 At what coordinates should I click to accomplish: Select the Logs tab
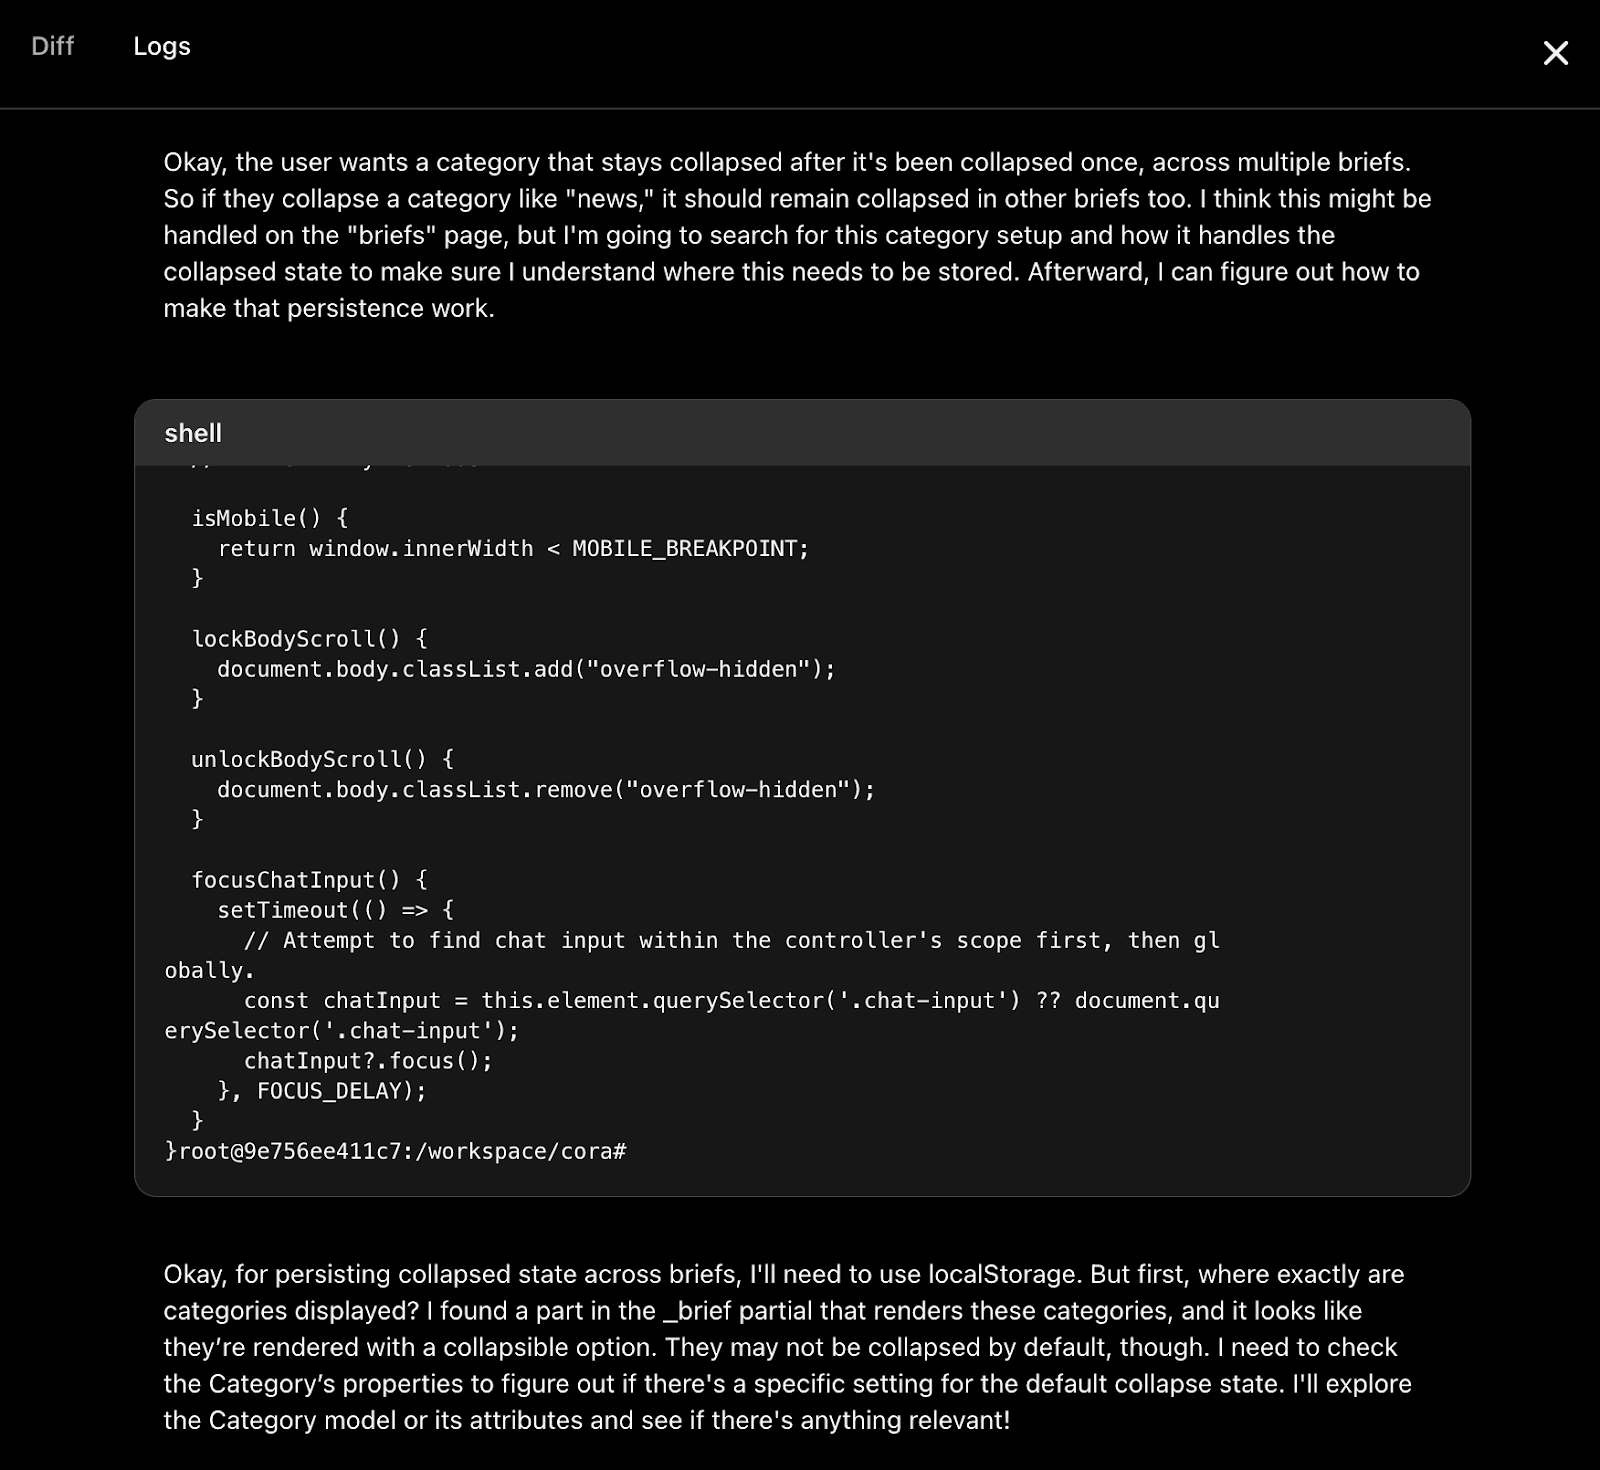point(162,46)
